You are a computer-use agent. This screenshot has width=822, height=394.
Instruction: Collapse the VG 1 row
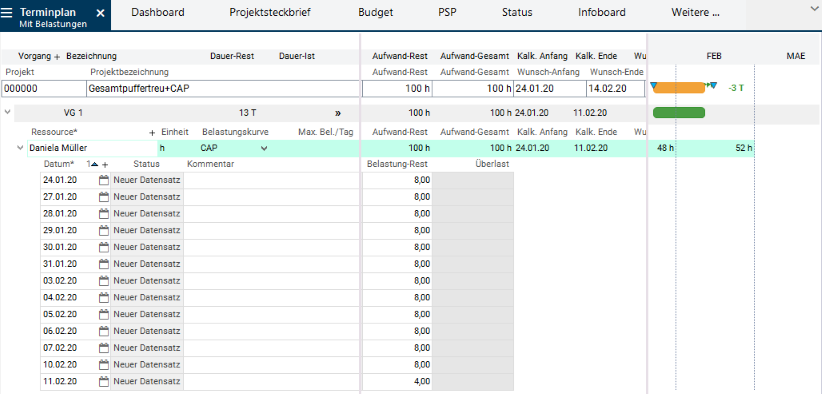pyautogui.click(x=7, y=112)
